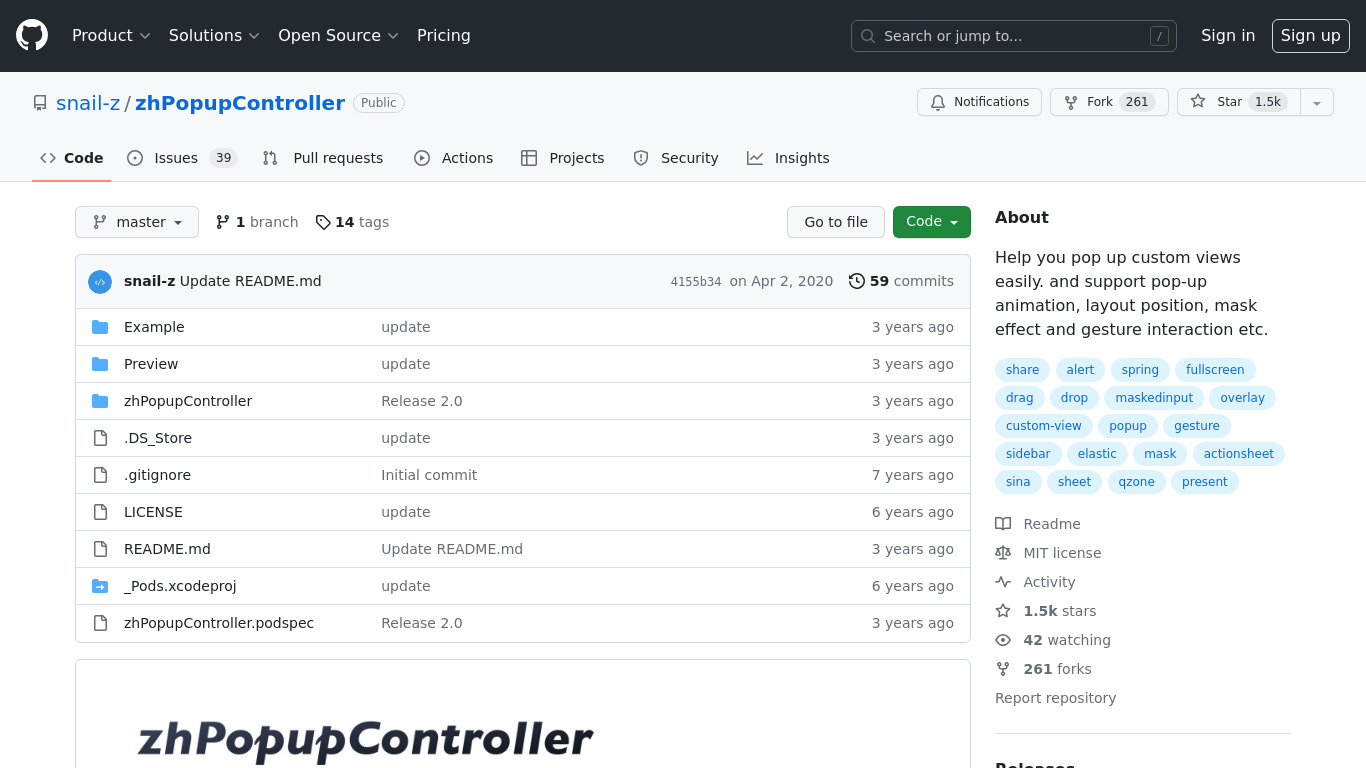
Task: Open the Pricing link
Action: click(444, 36)
